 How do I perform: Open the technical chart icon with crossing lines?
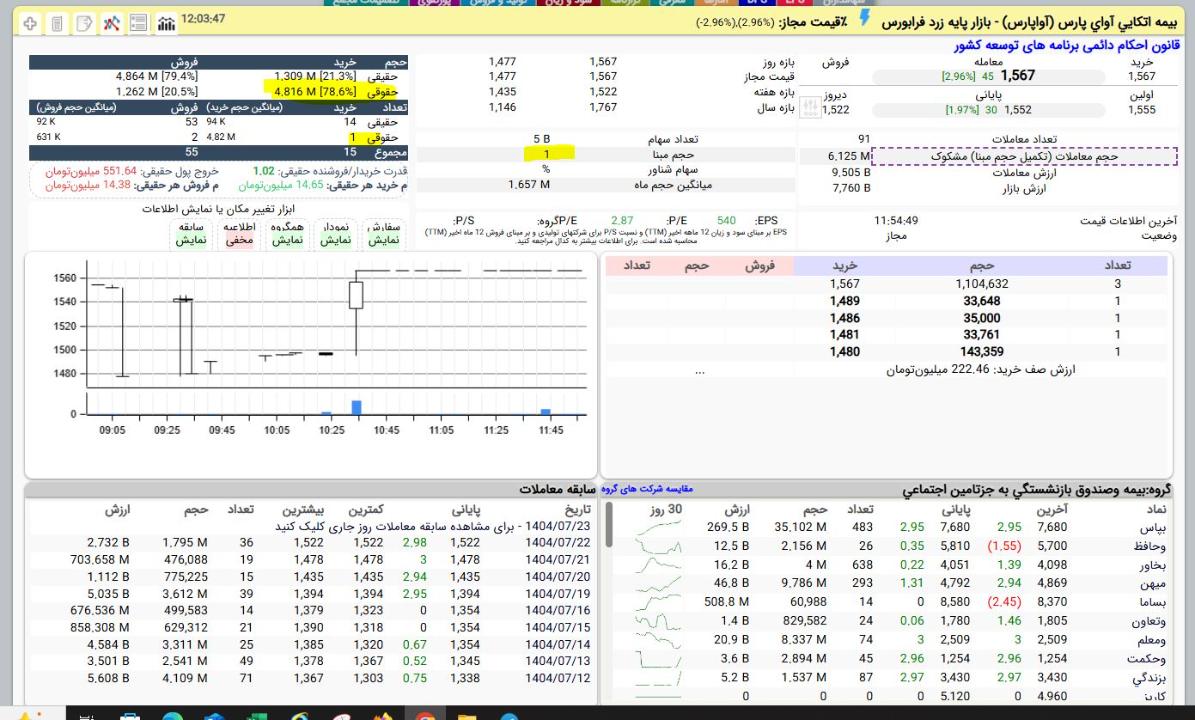(112, 23)
